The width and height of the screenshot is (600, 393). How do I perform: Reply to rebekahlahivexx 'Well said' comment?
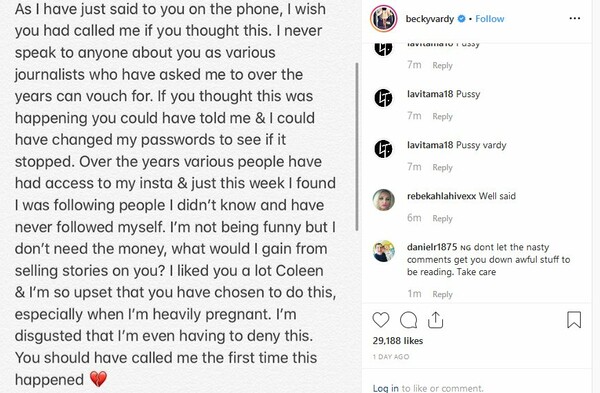point(442,219)
